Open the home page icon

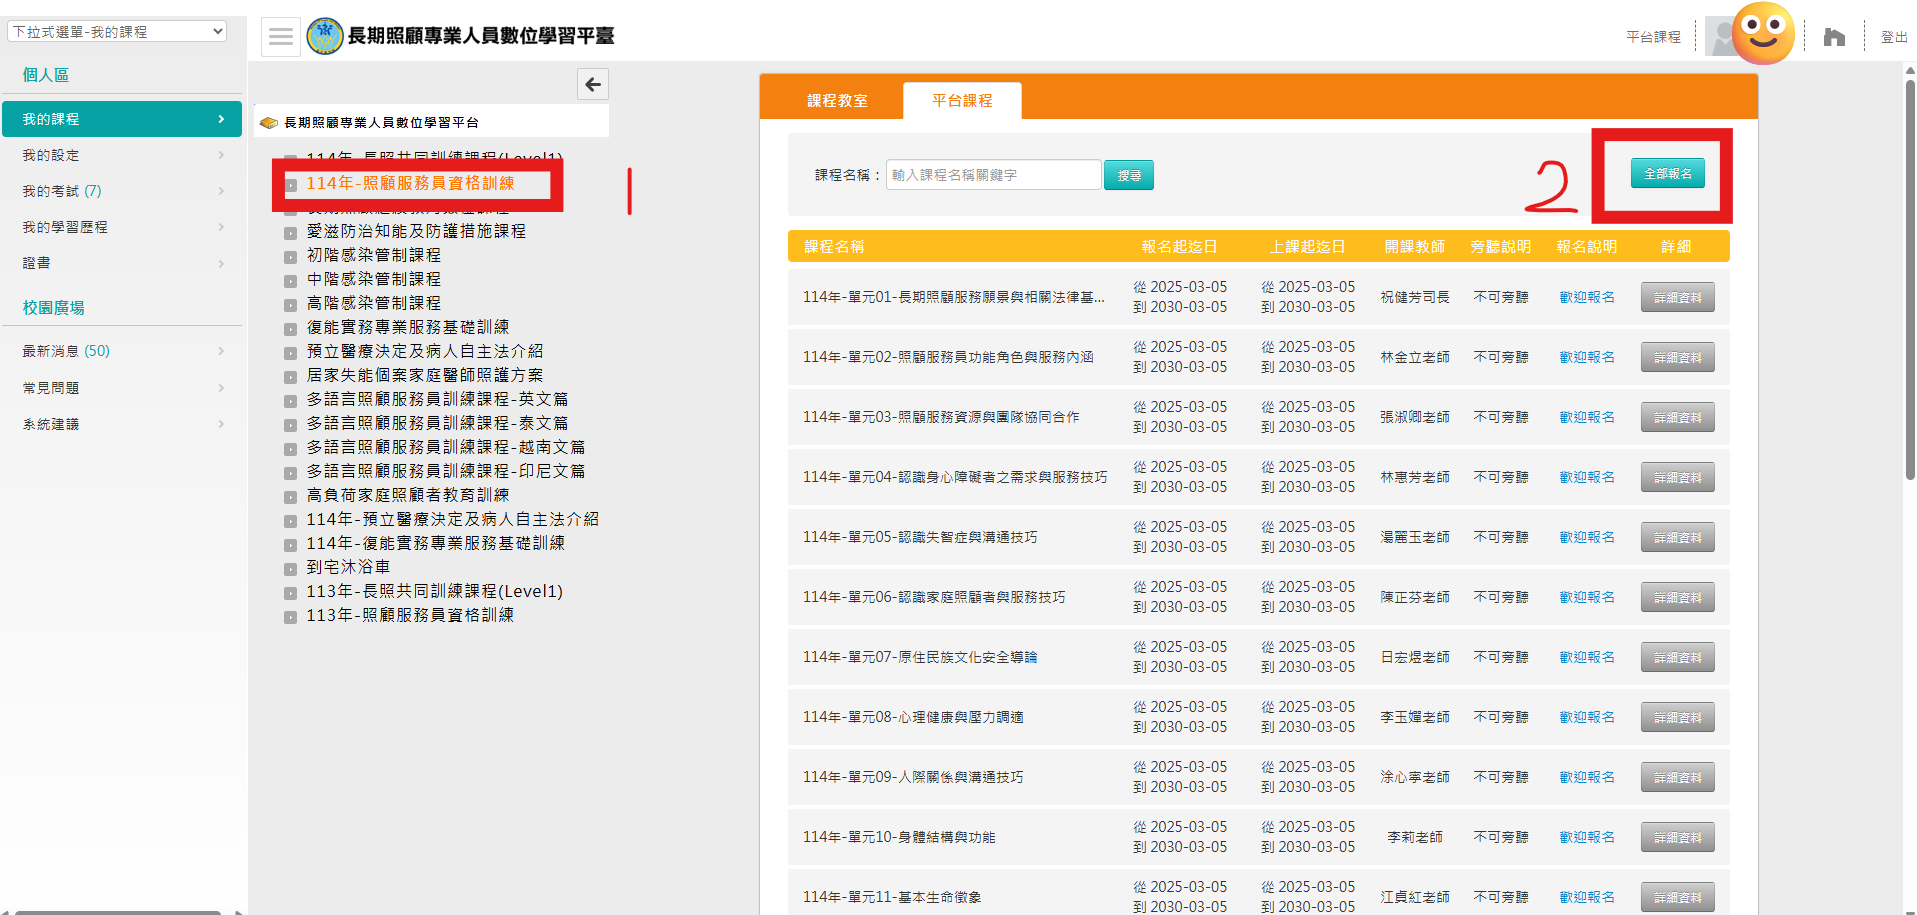pyautogui.click(x=1833, y=37)
